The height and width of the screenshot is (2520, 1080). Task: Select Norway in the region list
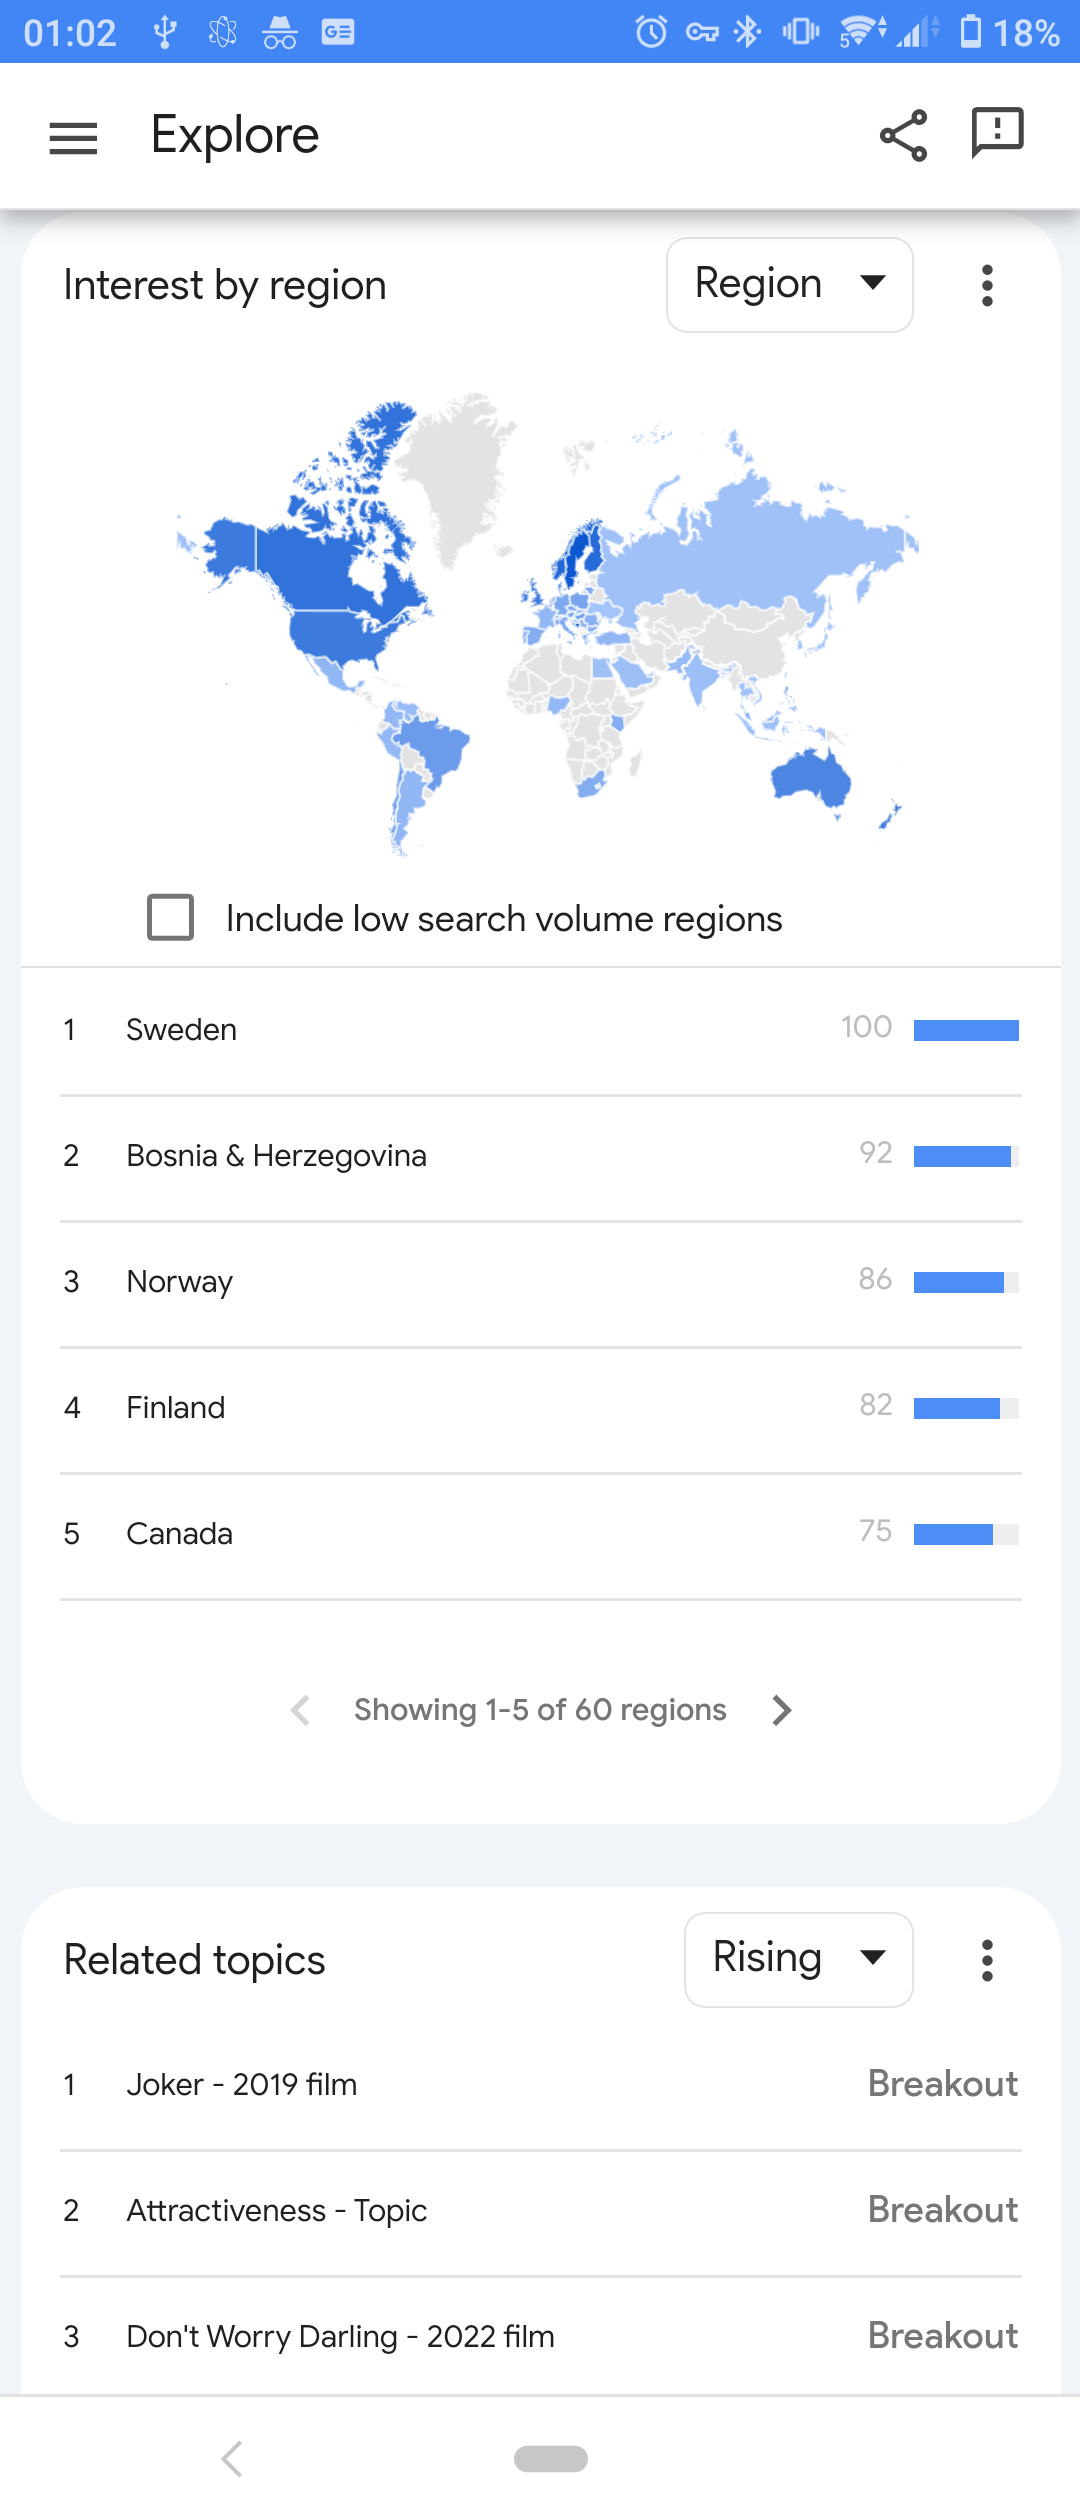point(541,1282)
